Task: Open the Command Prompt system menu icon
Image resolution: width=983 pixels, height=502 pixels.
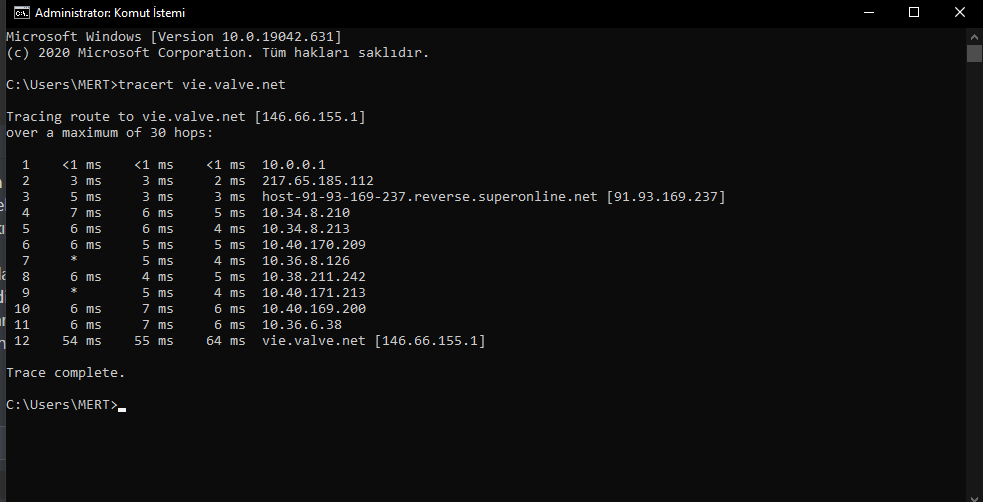Action: 21,13
